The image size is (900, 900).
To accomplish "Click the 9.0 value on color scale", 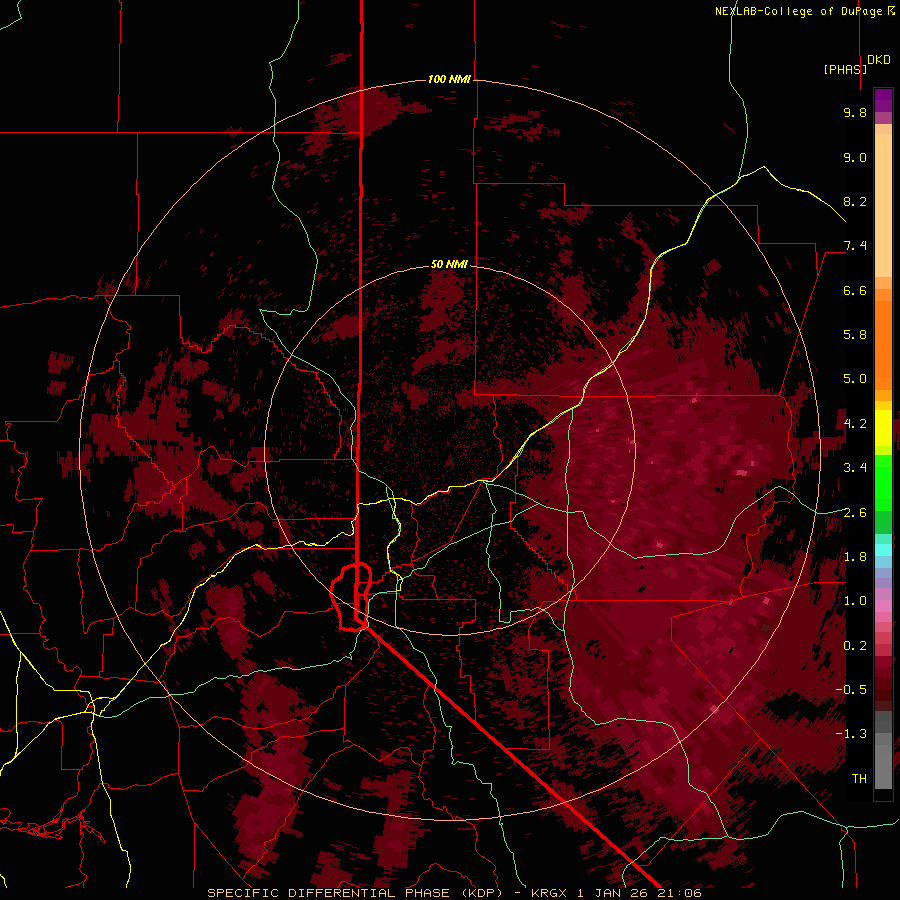I will pyautogui.click(x=855, y=157).
